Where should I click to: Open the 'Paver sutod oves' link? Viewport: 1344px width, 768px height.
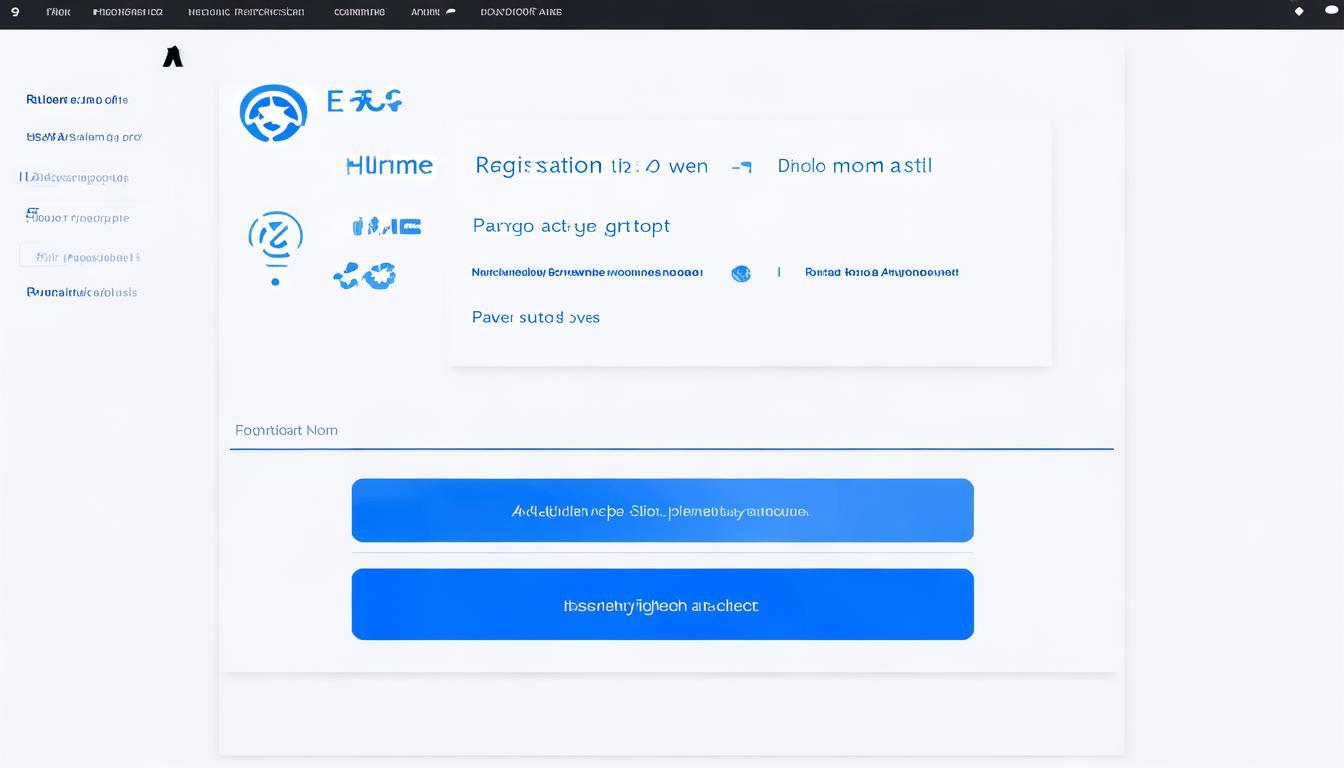tap(536, 318)
